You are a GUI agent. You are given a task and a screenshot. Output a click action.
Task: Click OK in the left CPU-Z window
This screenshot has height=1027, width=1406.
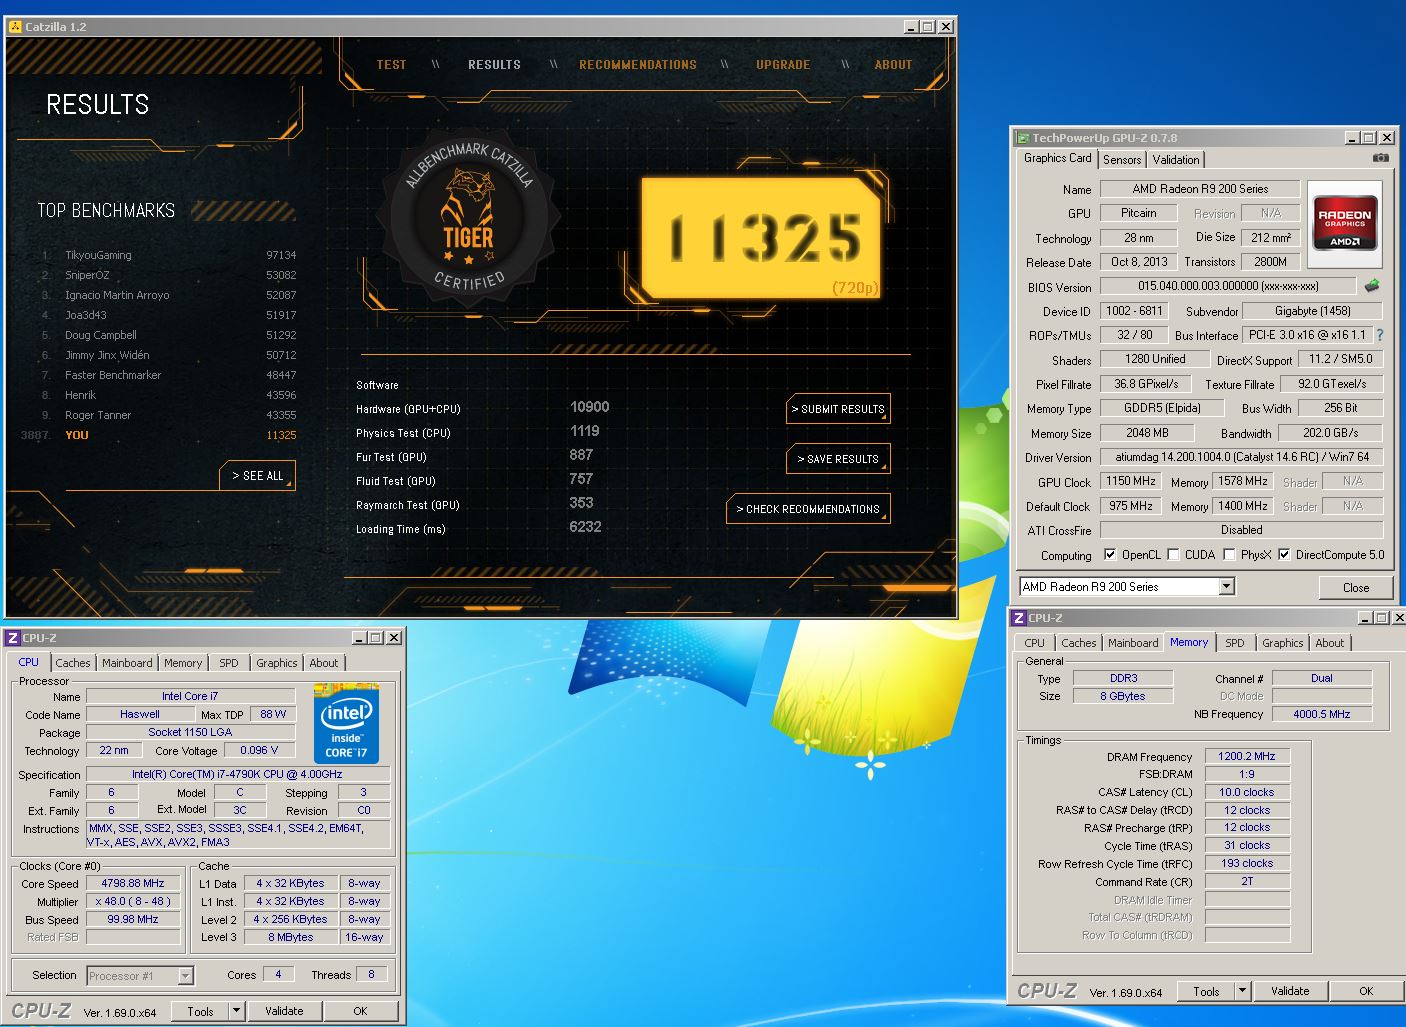(360, 1011)
